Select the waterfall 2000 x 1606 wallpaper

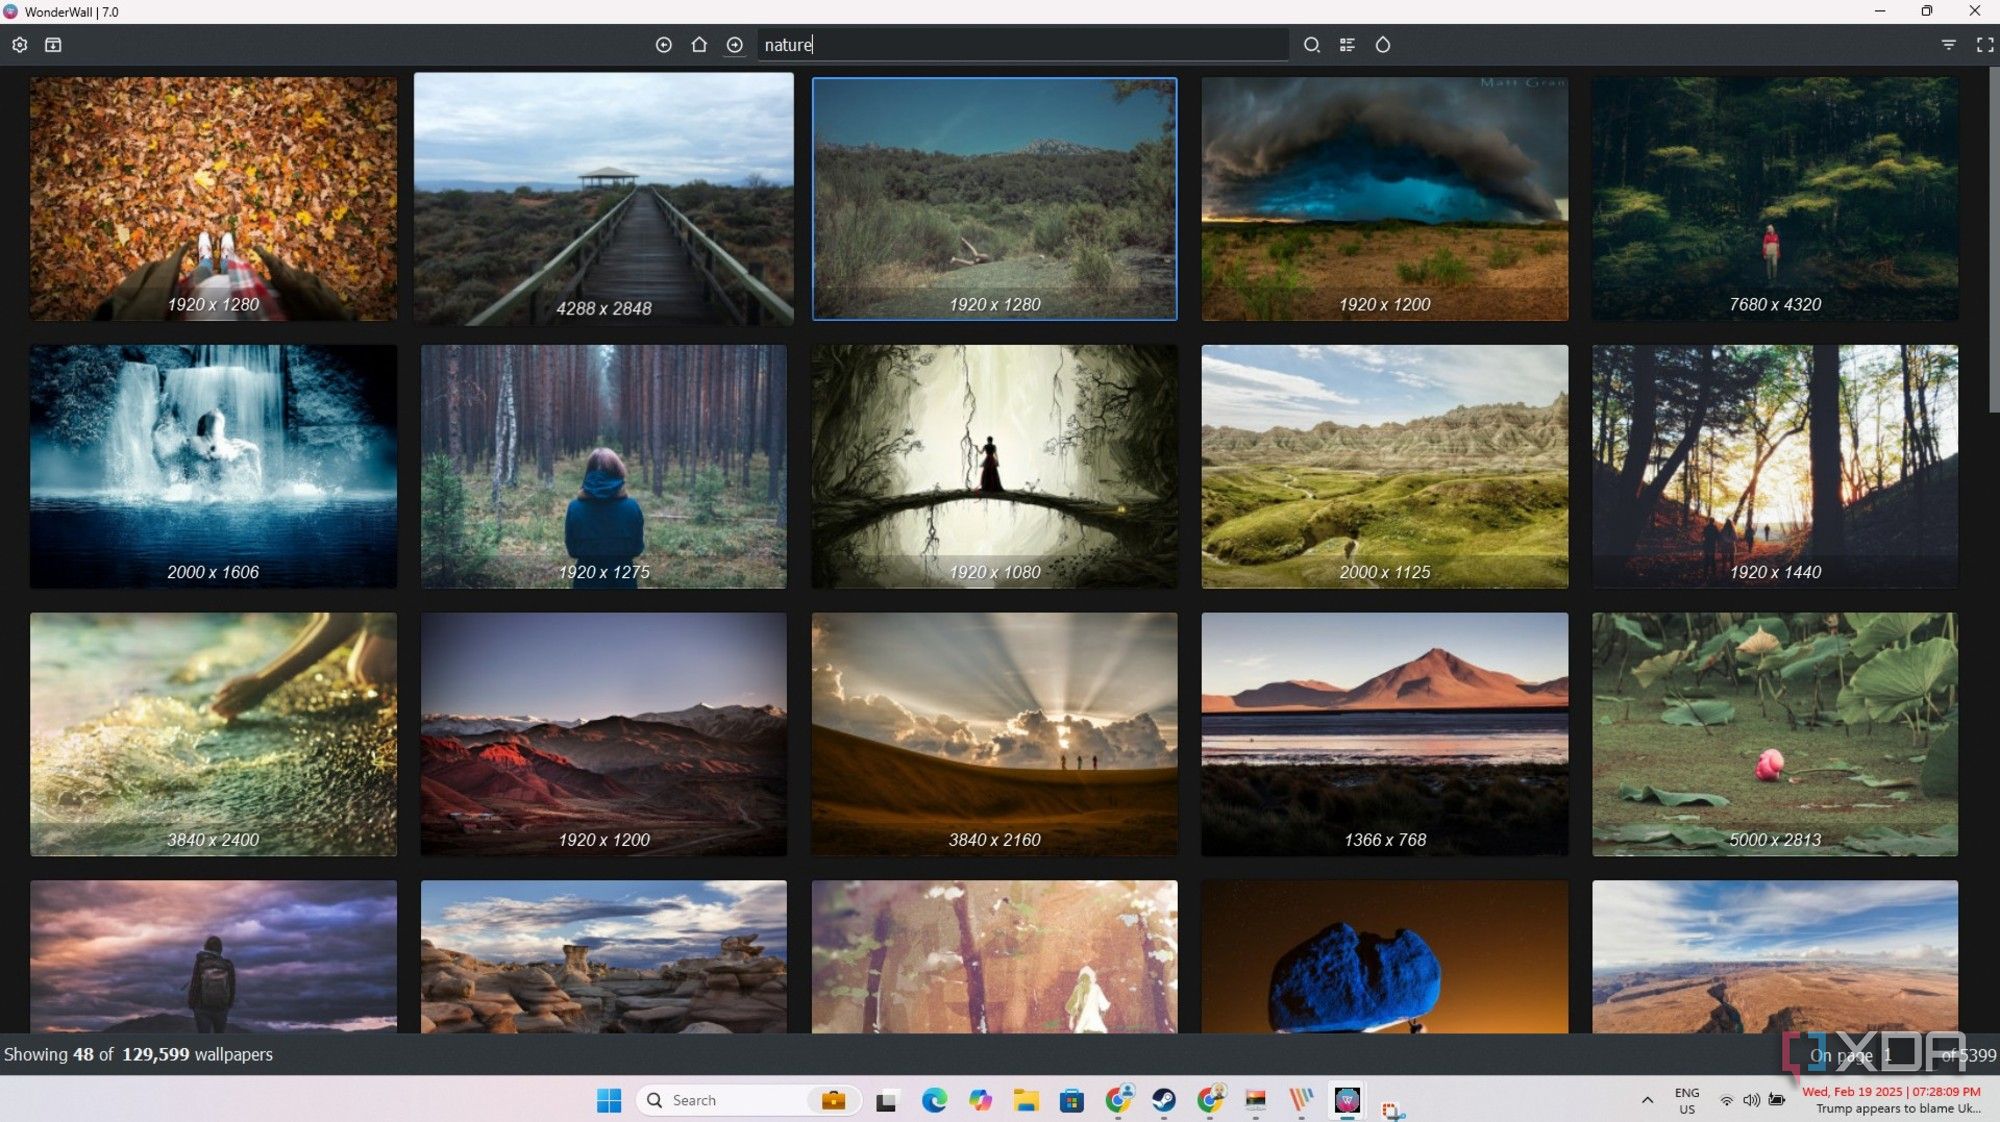[x=213, y=467]
